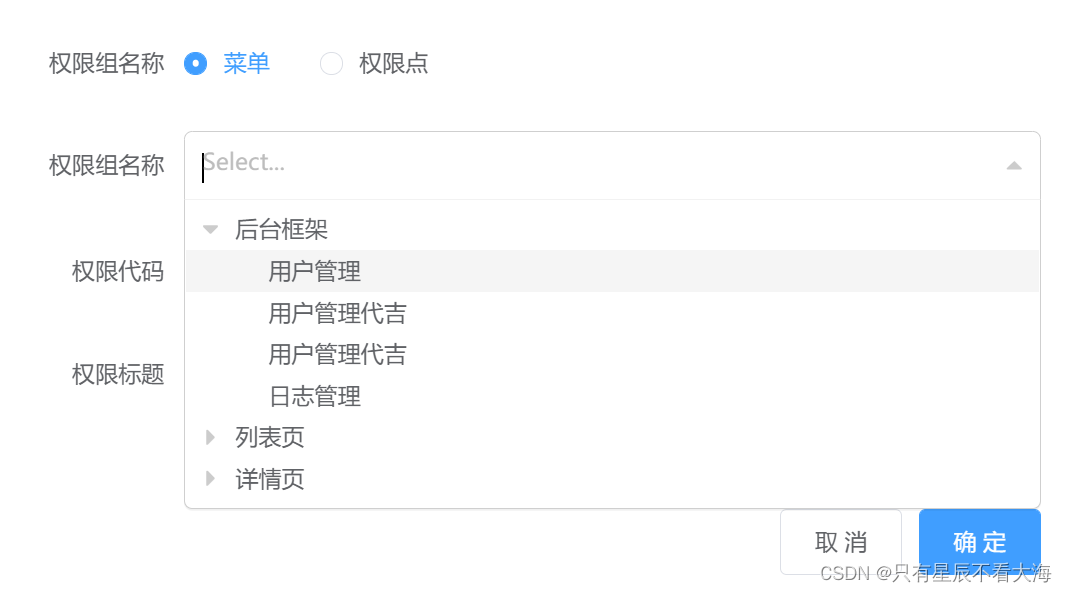The height and width of the screenshot is (592, 1067).
Task: Open the 权限组名称 dropdown arrow
Action: [x=1013, y=164]
